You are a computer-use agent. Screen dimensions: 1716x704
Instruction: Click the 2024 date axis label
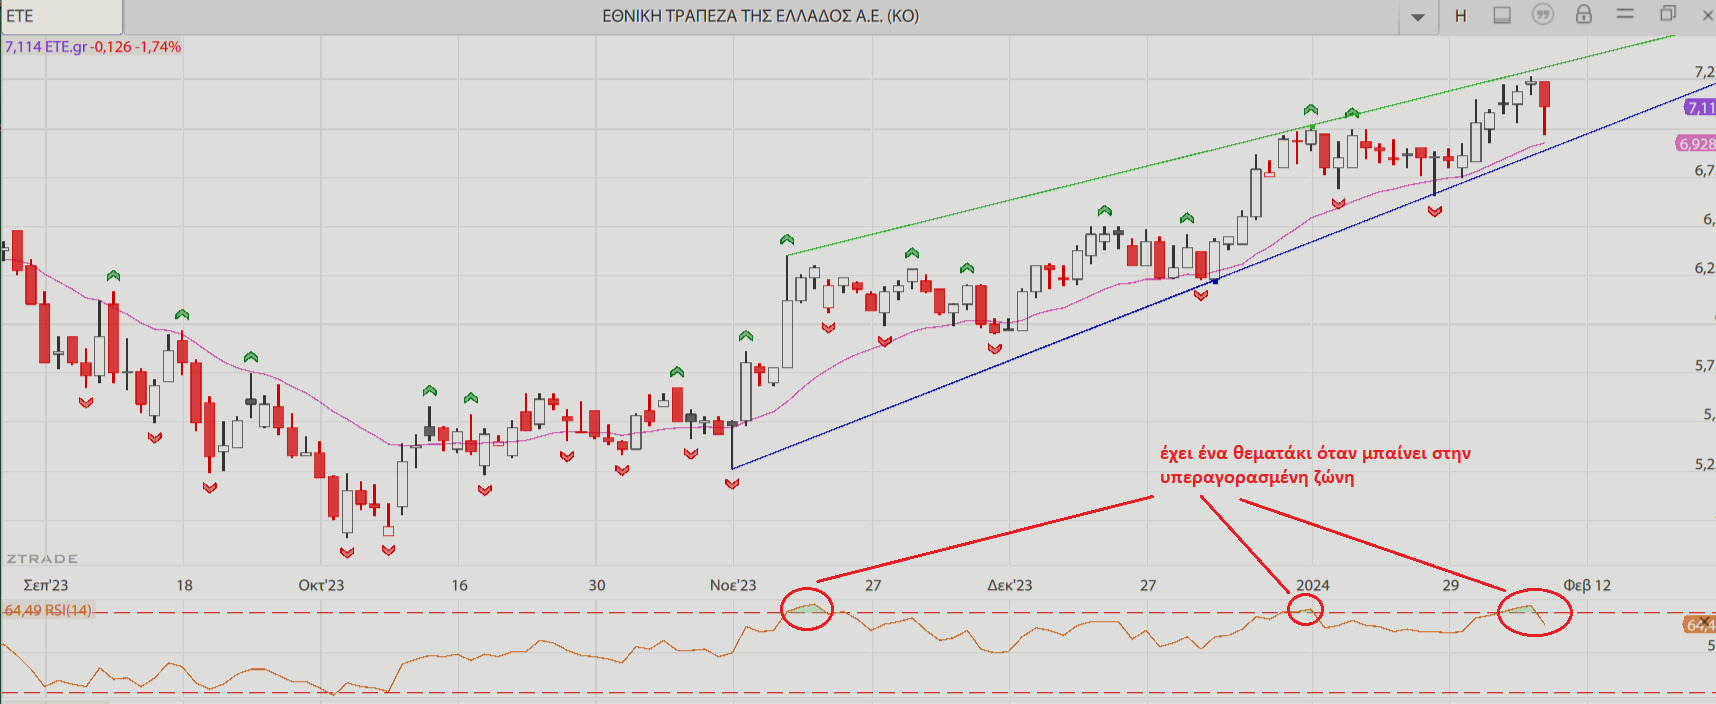pos(1313,585)
